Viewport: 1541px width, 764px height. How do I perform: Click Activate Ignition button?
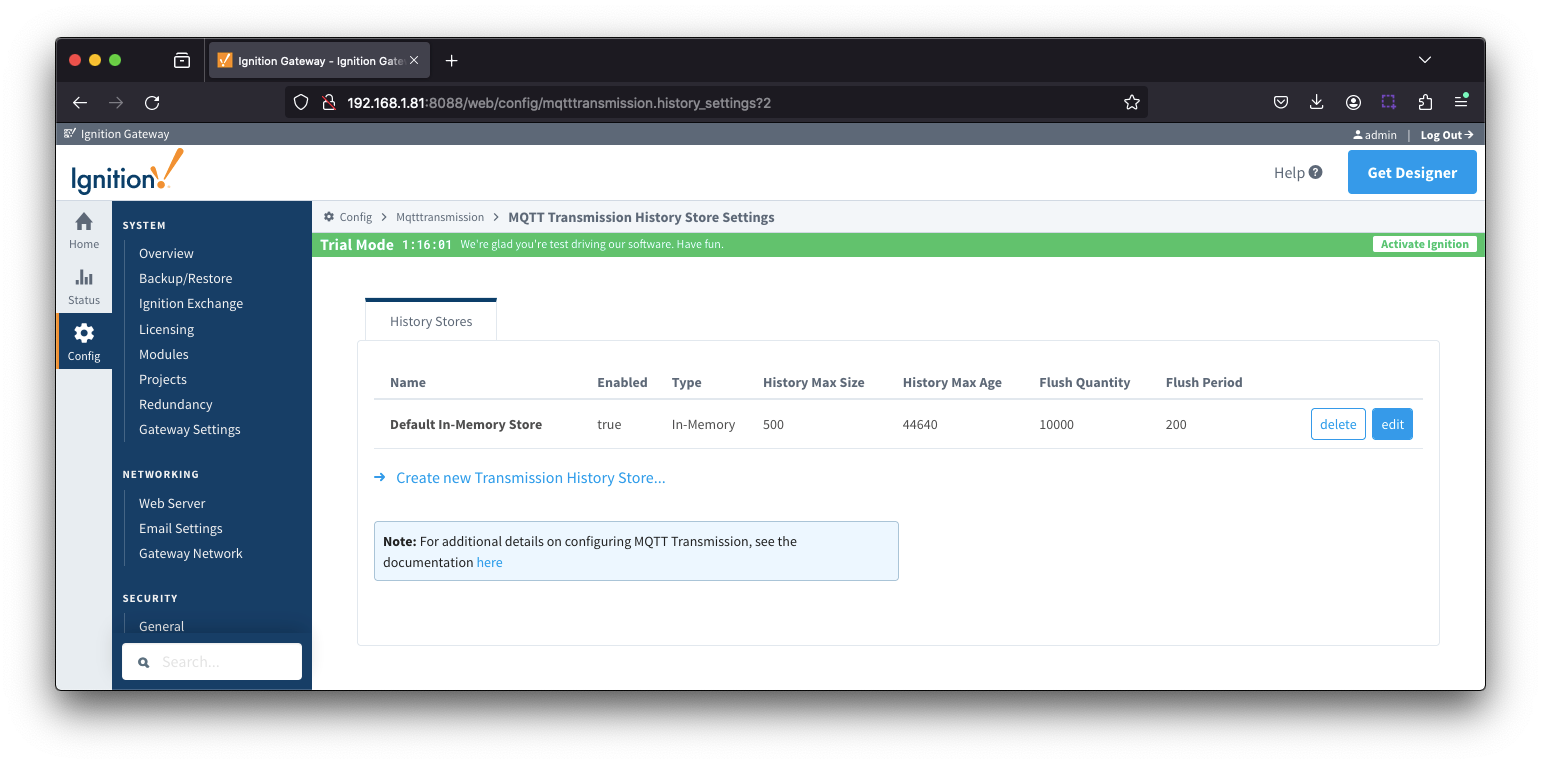click(x=1424, y=244)
